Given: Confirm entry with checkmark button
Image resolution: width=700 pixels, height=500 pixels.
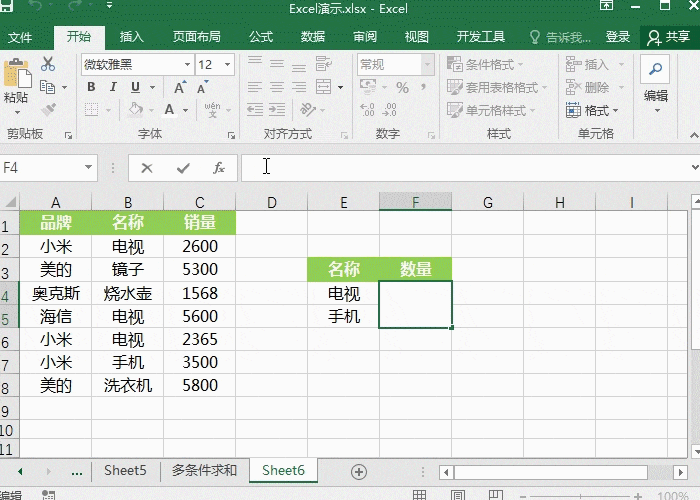Looking at the screenshot, I should [183, 168].
